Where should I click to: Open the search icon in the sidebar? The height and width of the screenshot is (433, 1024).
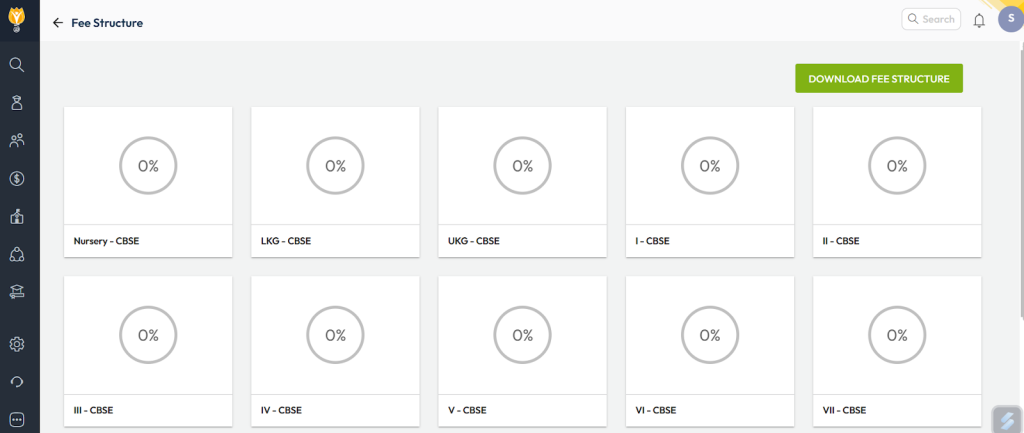(x=17, y=65)
